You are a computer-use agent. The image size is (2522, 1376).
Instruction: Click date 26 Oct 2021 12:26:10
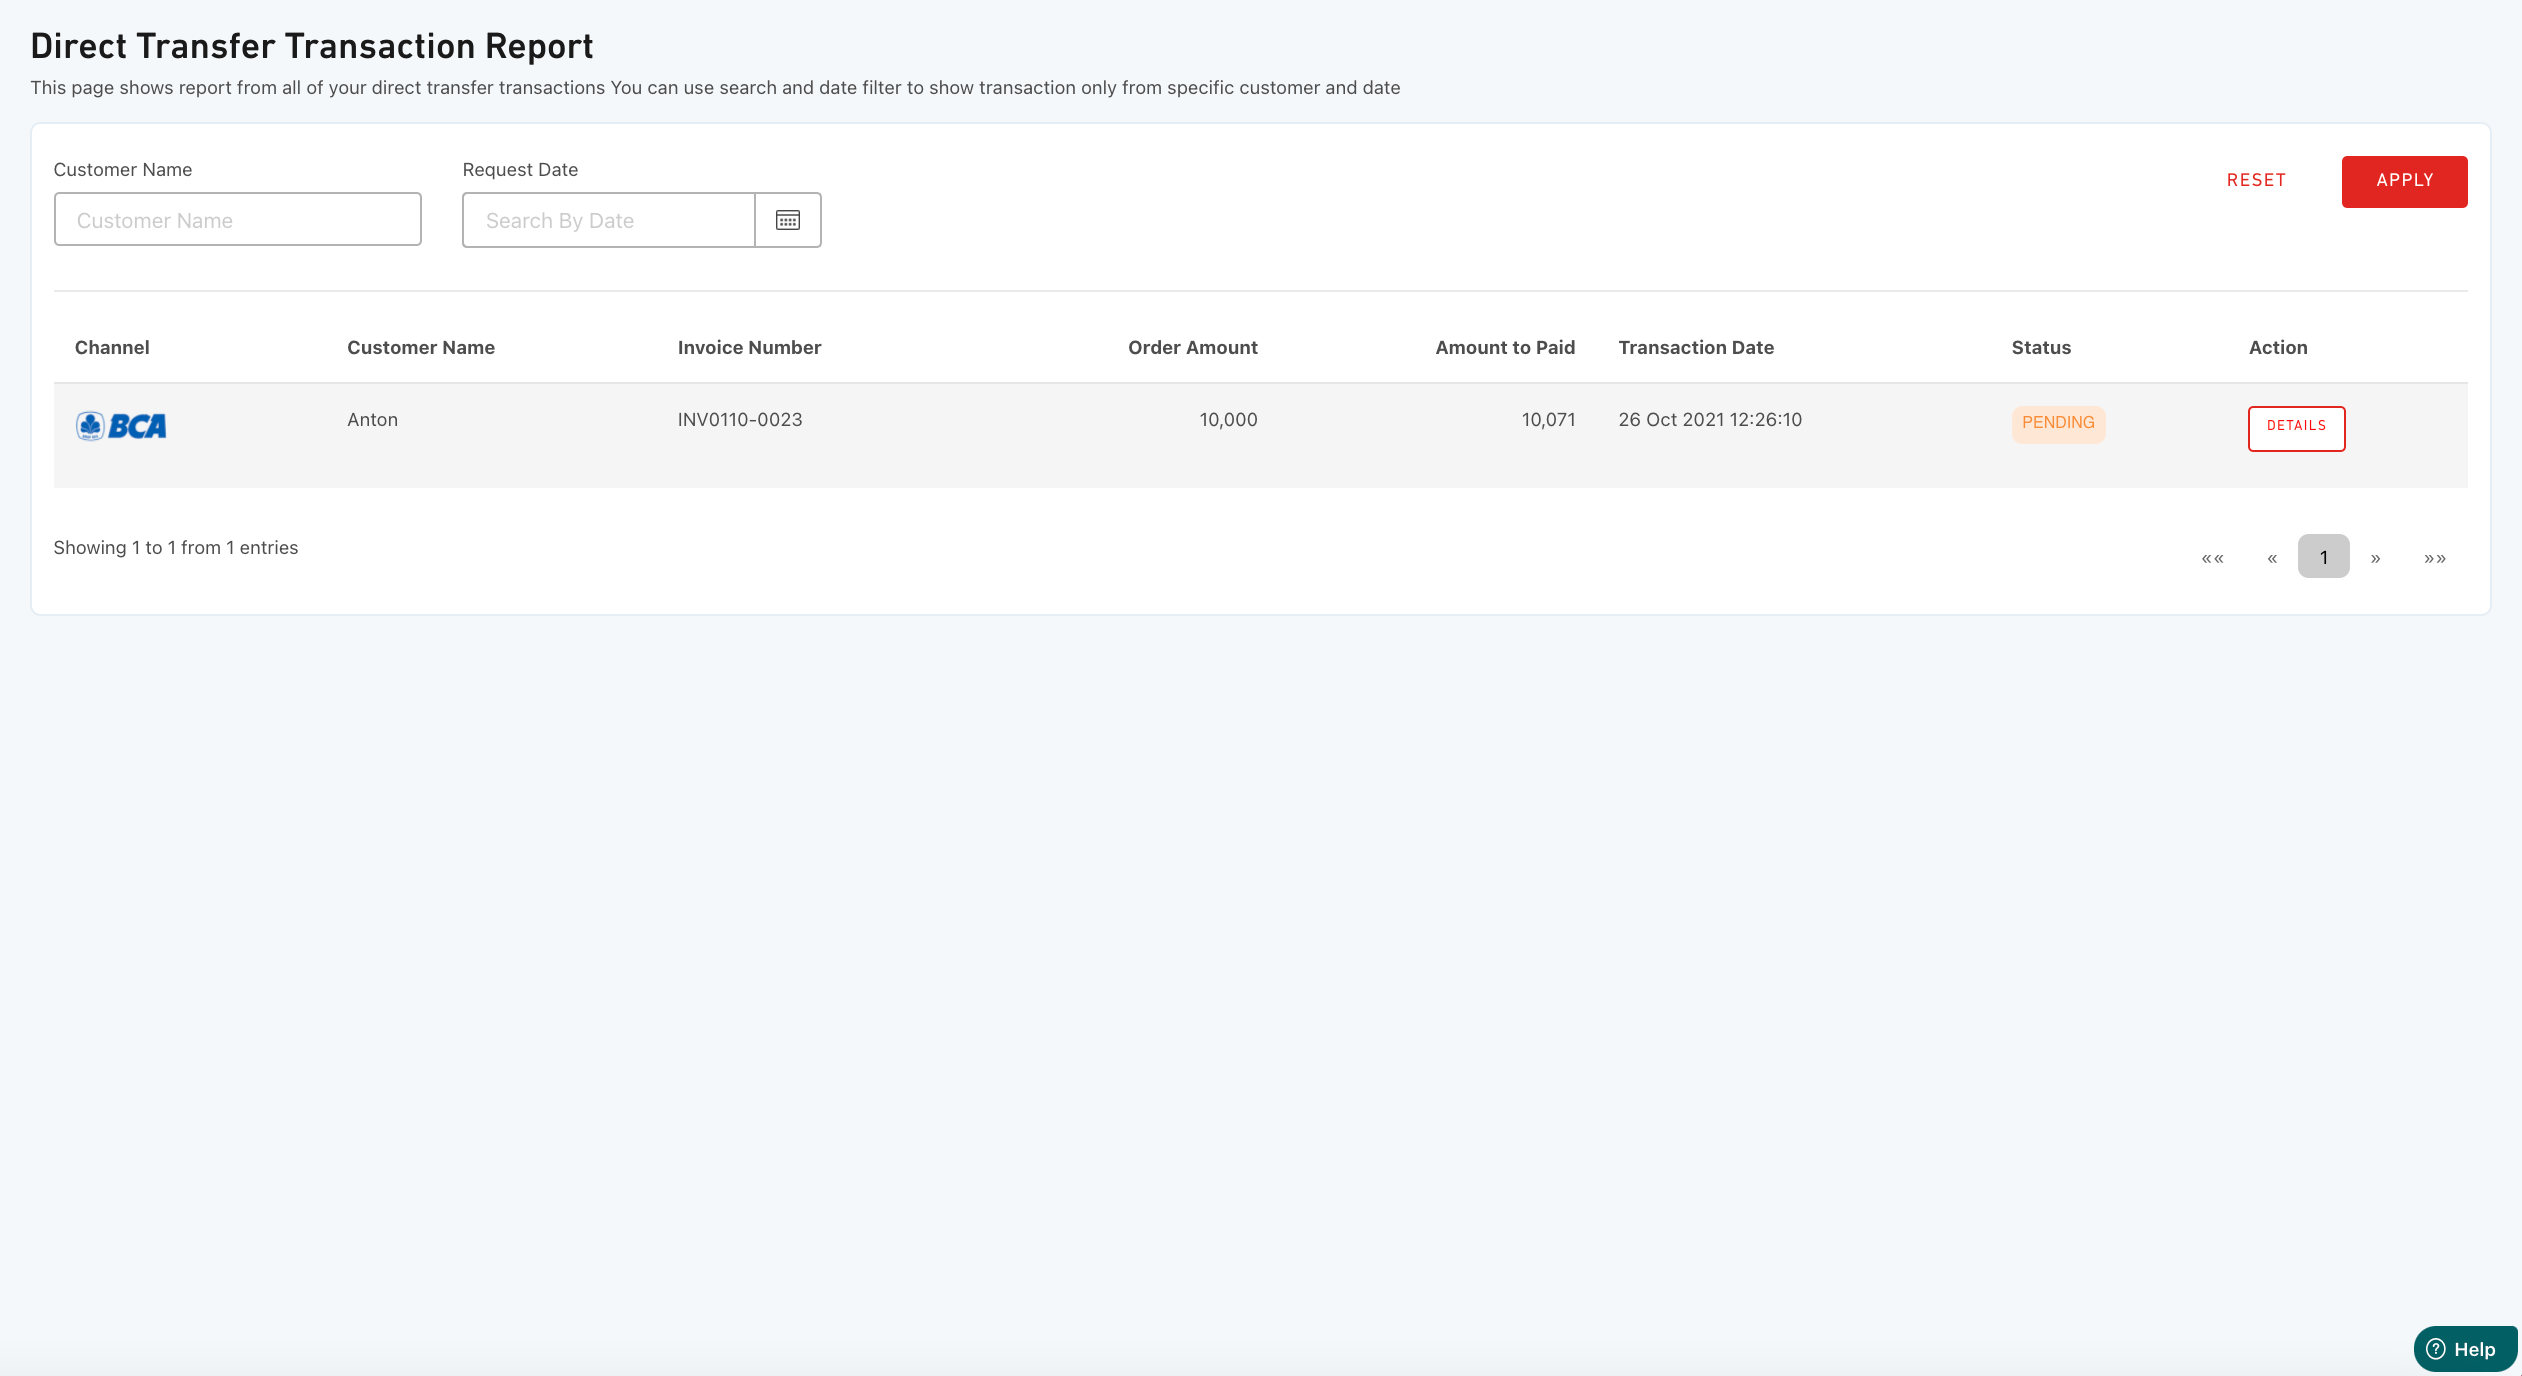1710,420
